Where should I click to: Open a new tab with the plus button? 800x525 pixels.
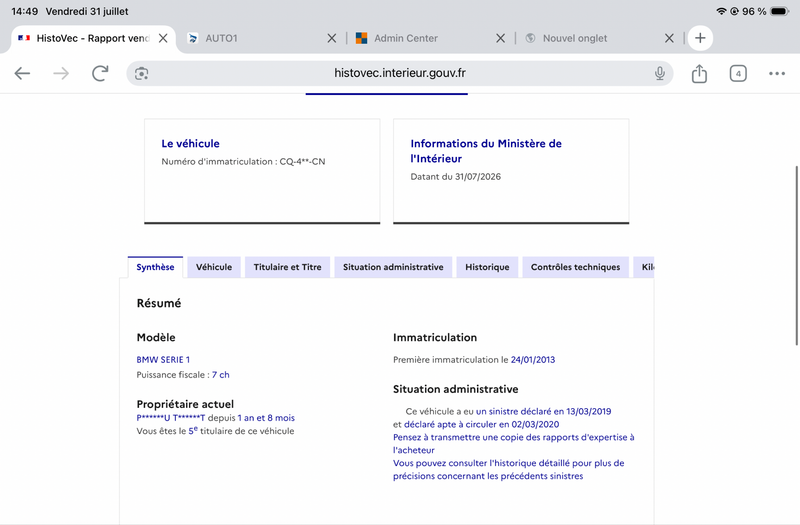(x=700, y=38)
